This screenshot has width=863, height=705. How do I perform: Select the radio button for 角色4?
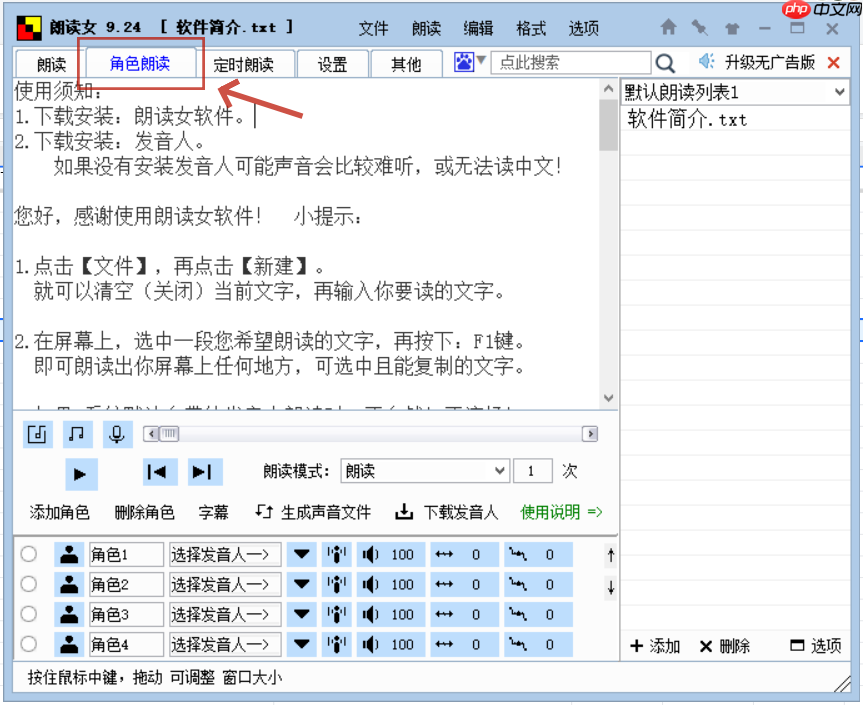point(29,643)
